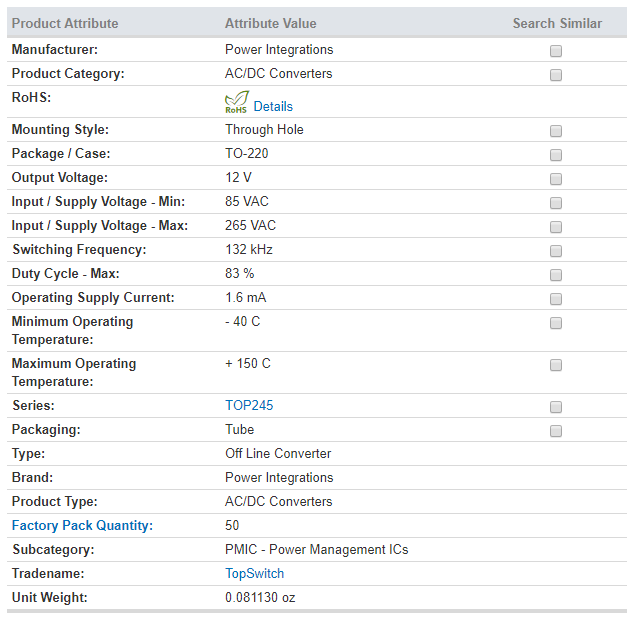Click the Power Integrations manufacturer value

click(x=279, y=49)
